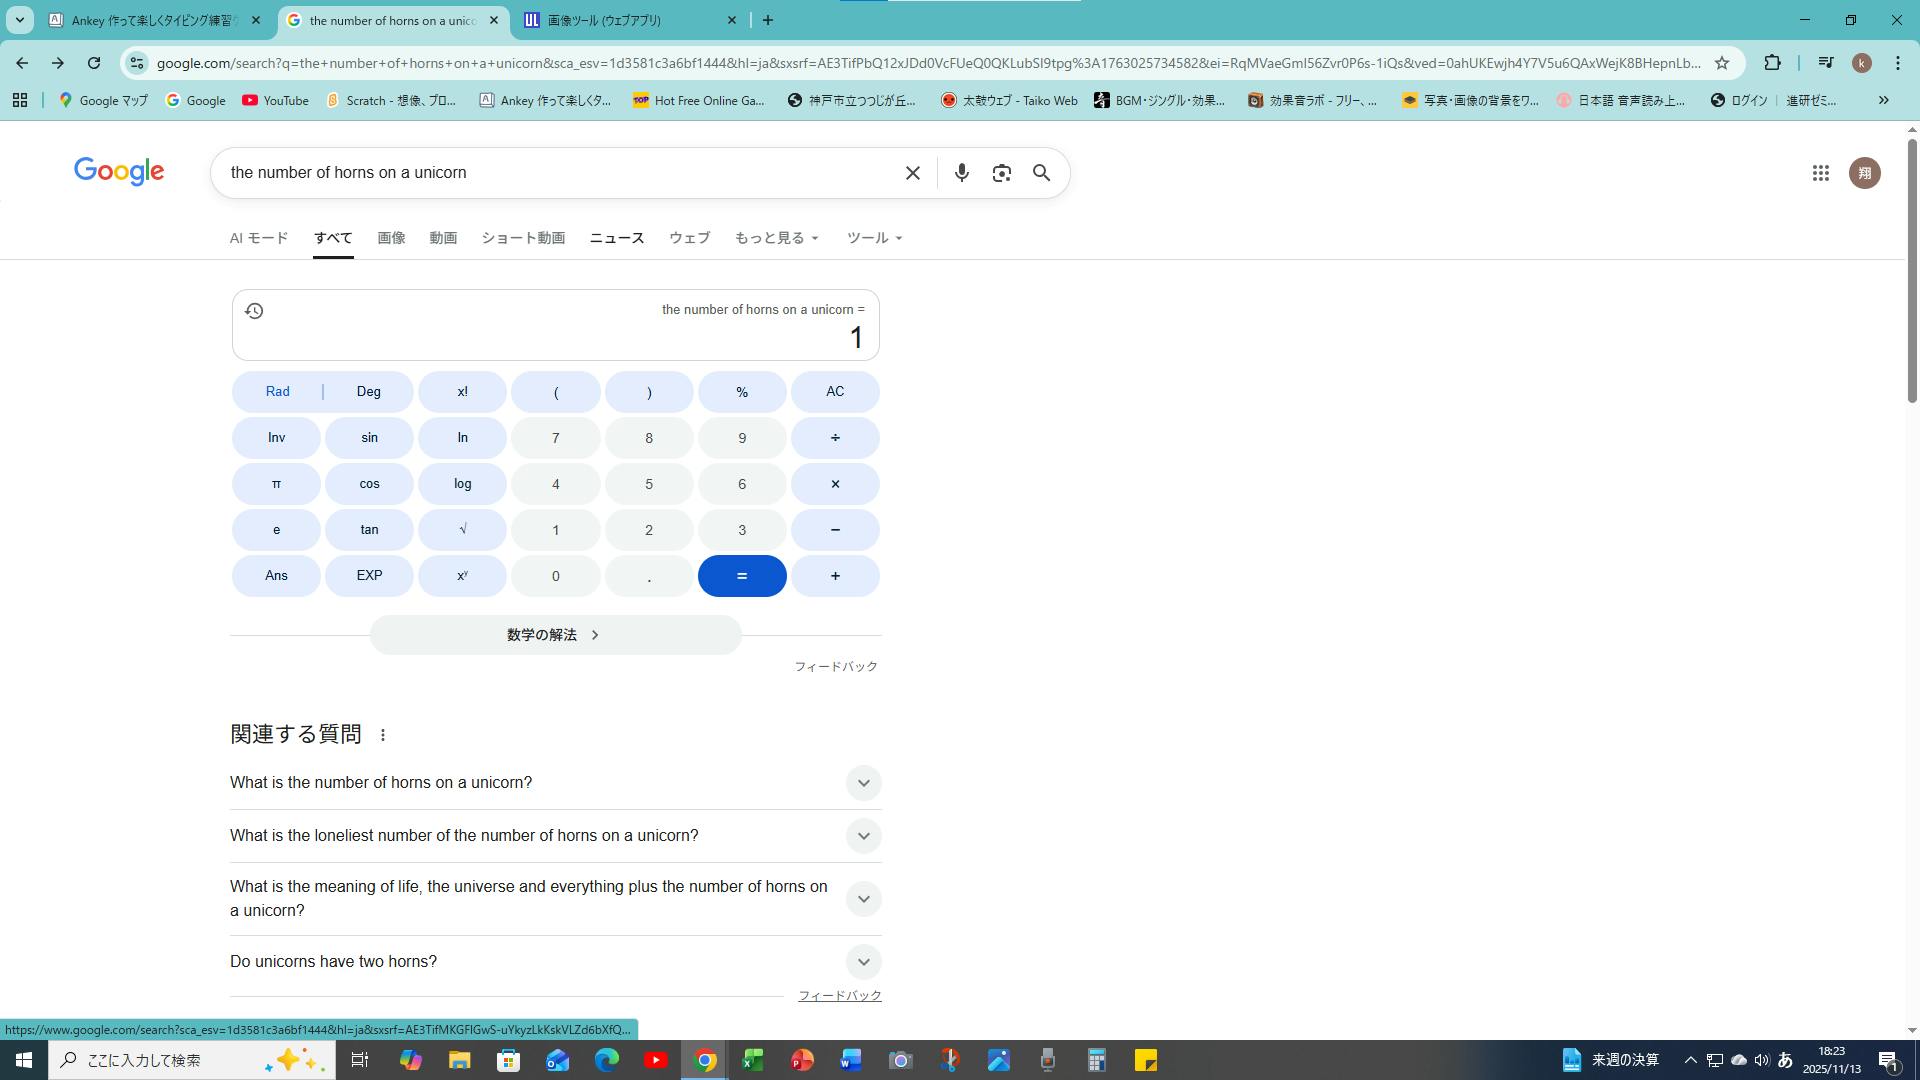1920x1080 pixels.
Task: Click the page vertical scrollbar thumb
Action: pos(1912,270)
